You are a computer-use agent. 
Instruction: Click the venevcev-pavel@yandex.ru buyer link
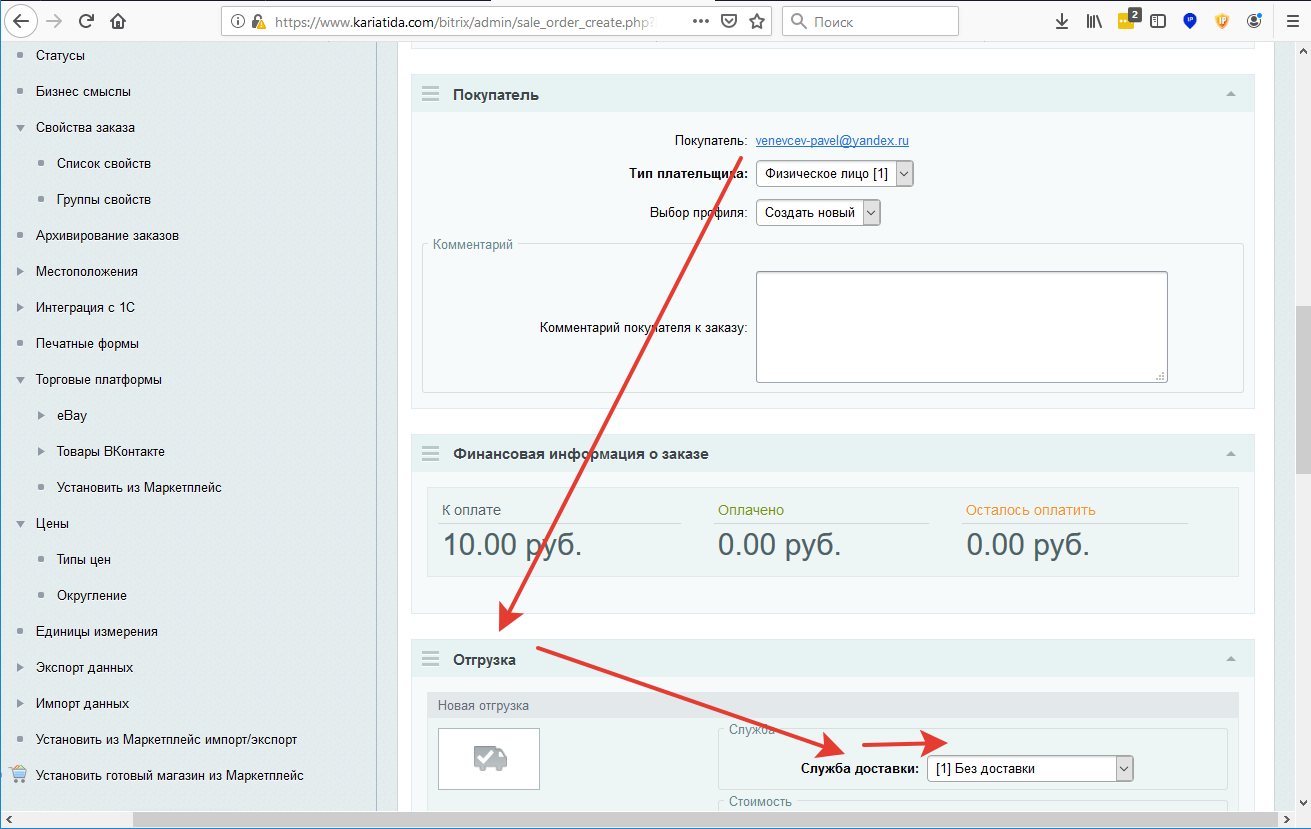click(x=832, y=141)
